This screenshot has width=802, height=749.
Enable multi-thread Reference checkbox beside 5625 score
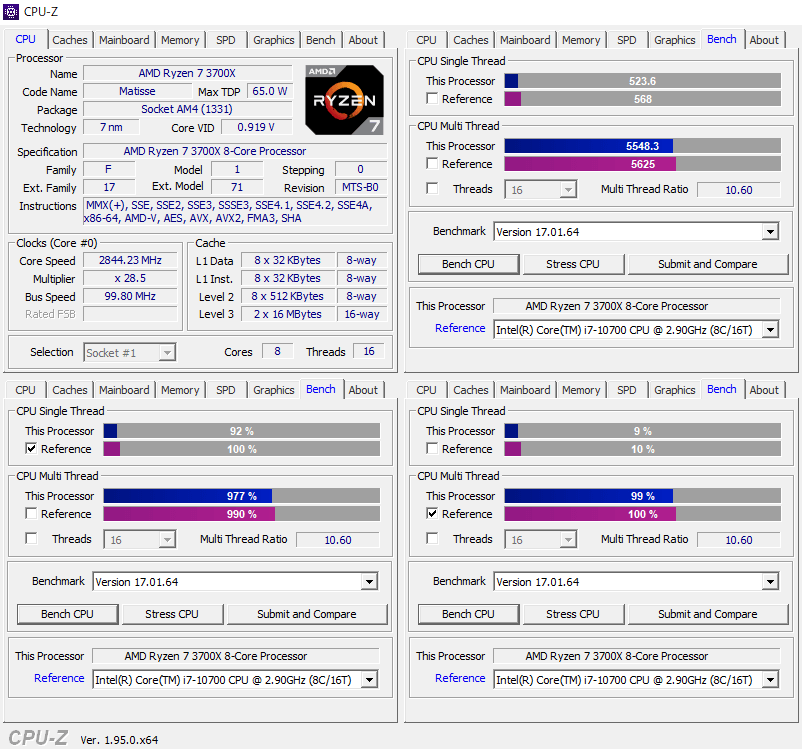(432, 163)
